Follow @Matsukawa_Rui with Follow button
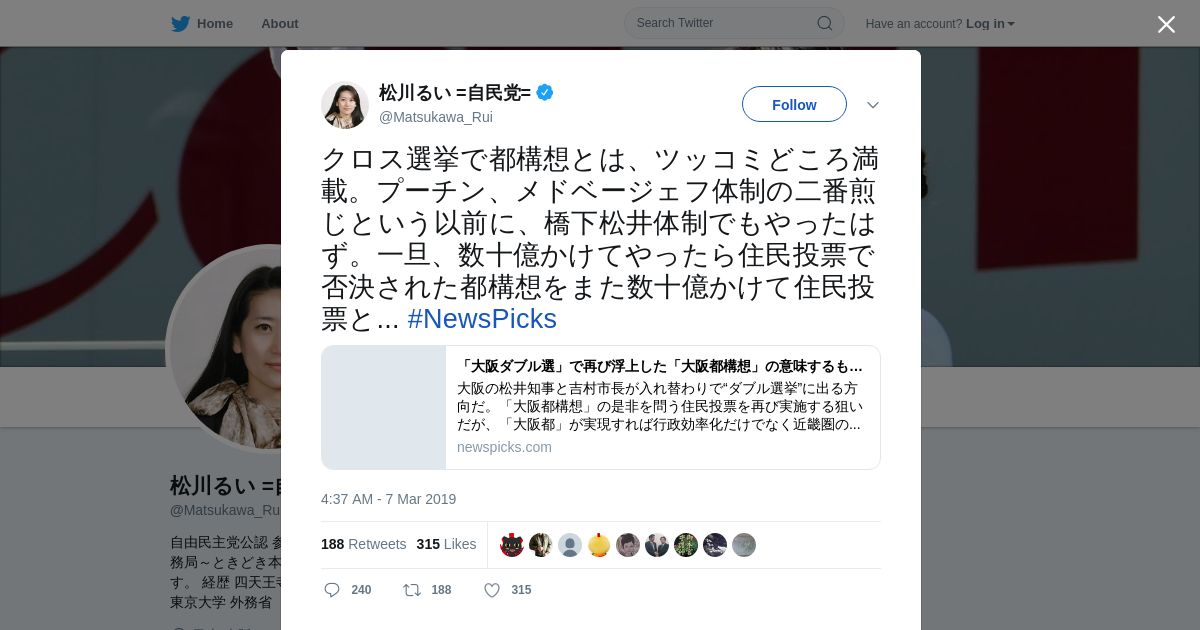Image resolution: width=1200 pixels, height=630 pixels. pyautogui.click(x=794, y=104)
